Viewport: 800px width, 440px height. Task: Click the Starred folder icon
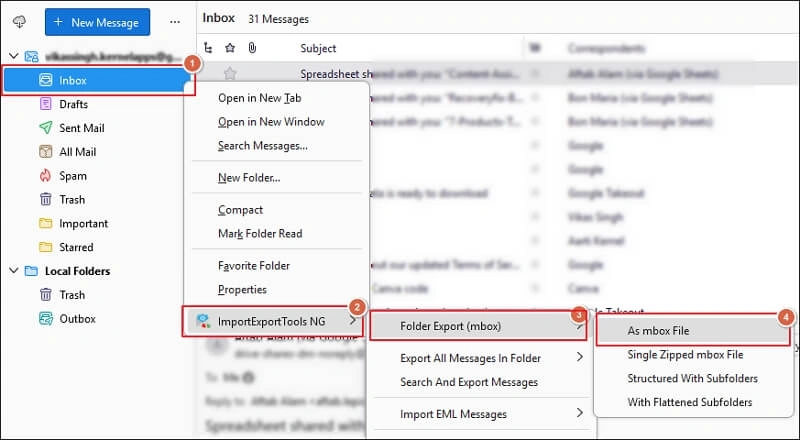(x=45, y=247)
